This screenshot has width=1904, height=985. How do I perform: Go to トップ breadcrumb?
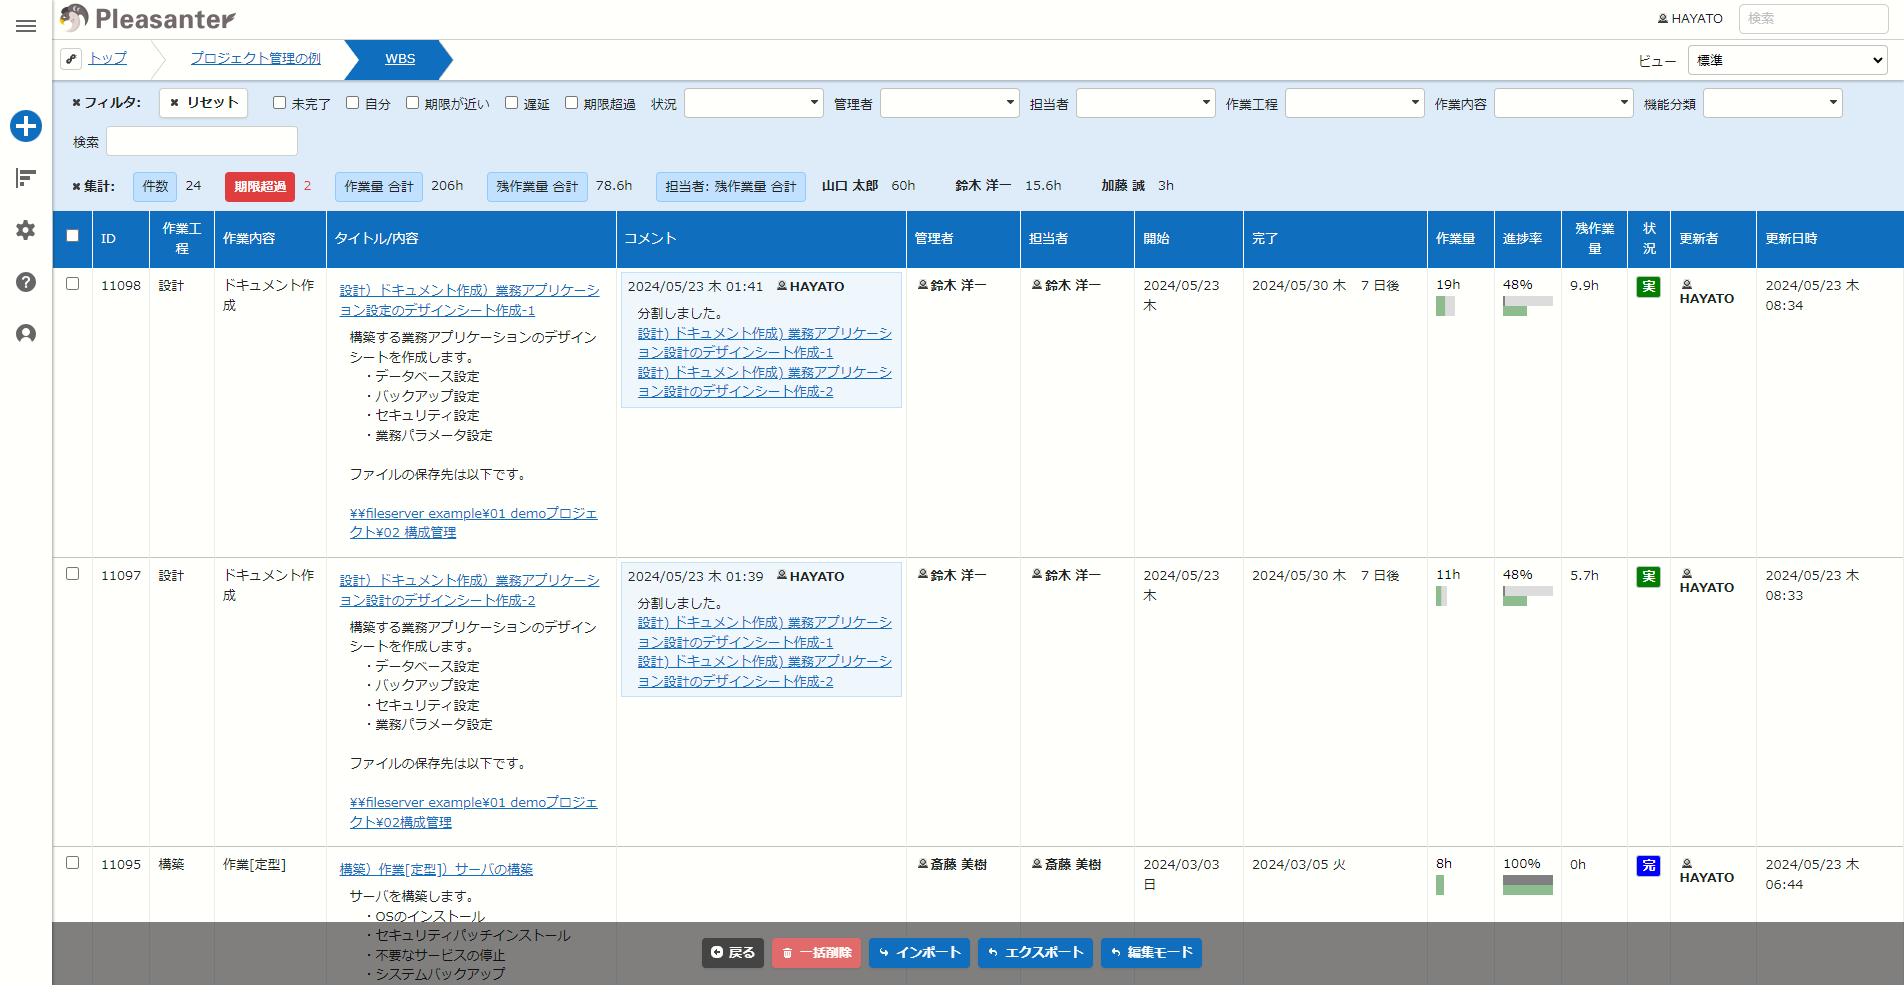pyautogui.click(x=108, y=58)
